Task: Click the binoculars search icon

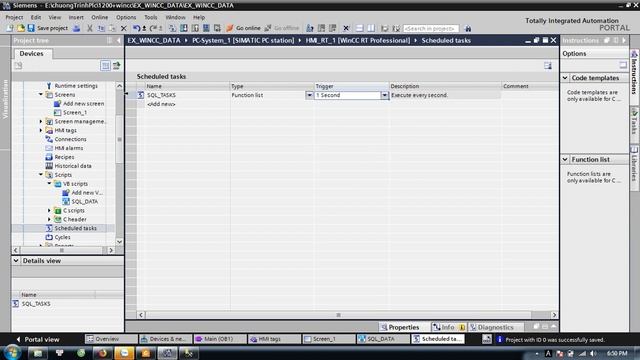Action: pyautogui.click(x=468, y=28)
